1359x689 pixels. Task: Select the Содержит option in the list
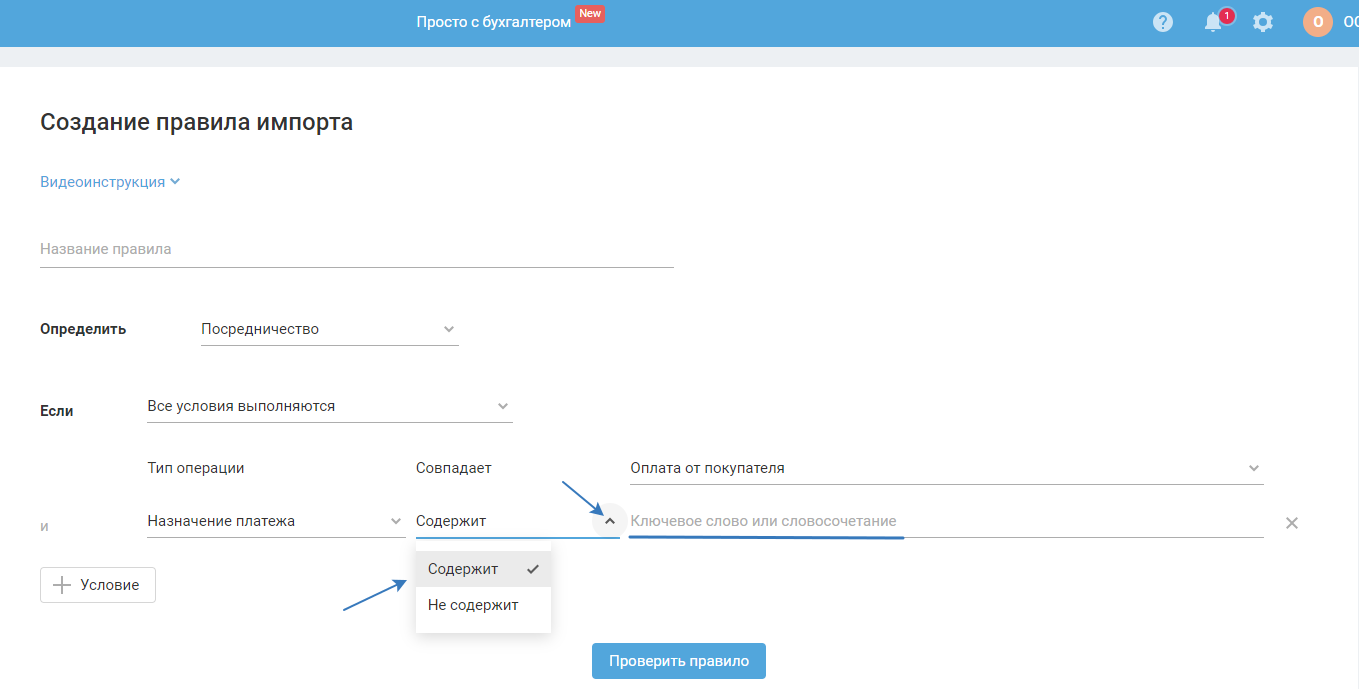pyautogui.click(x=464, y=569)
